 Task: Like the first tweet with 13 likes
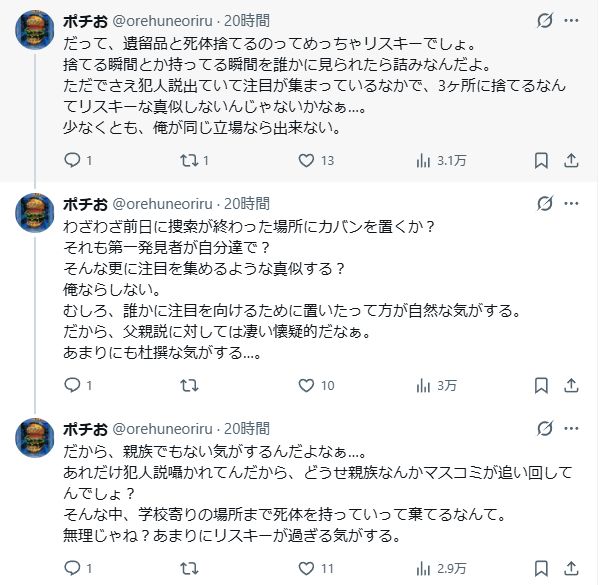[305, 160]
